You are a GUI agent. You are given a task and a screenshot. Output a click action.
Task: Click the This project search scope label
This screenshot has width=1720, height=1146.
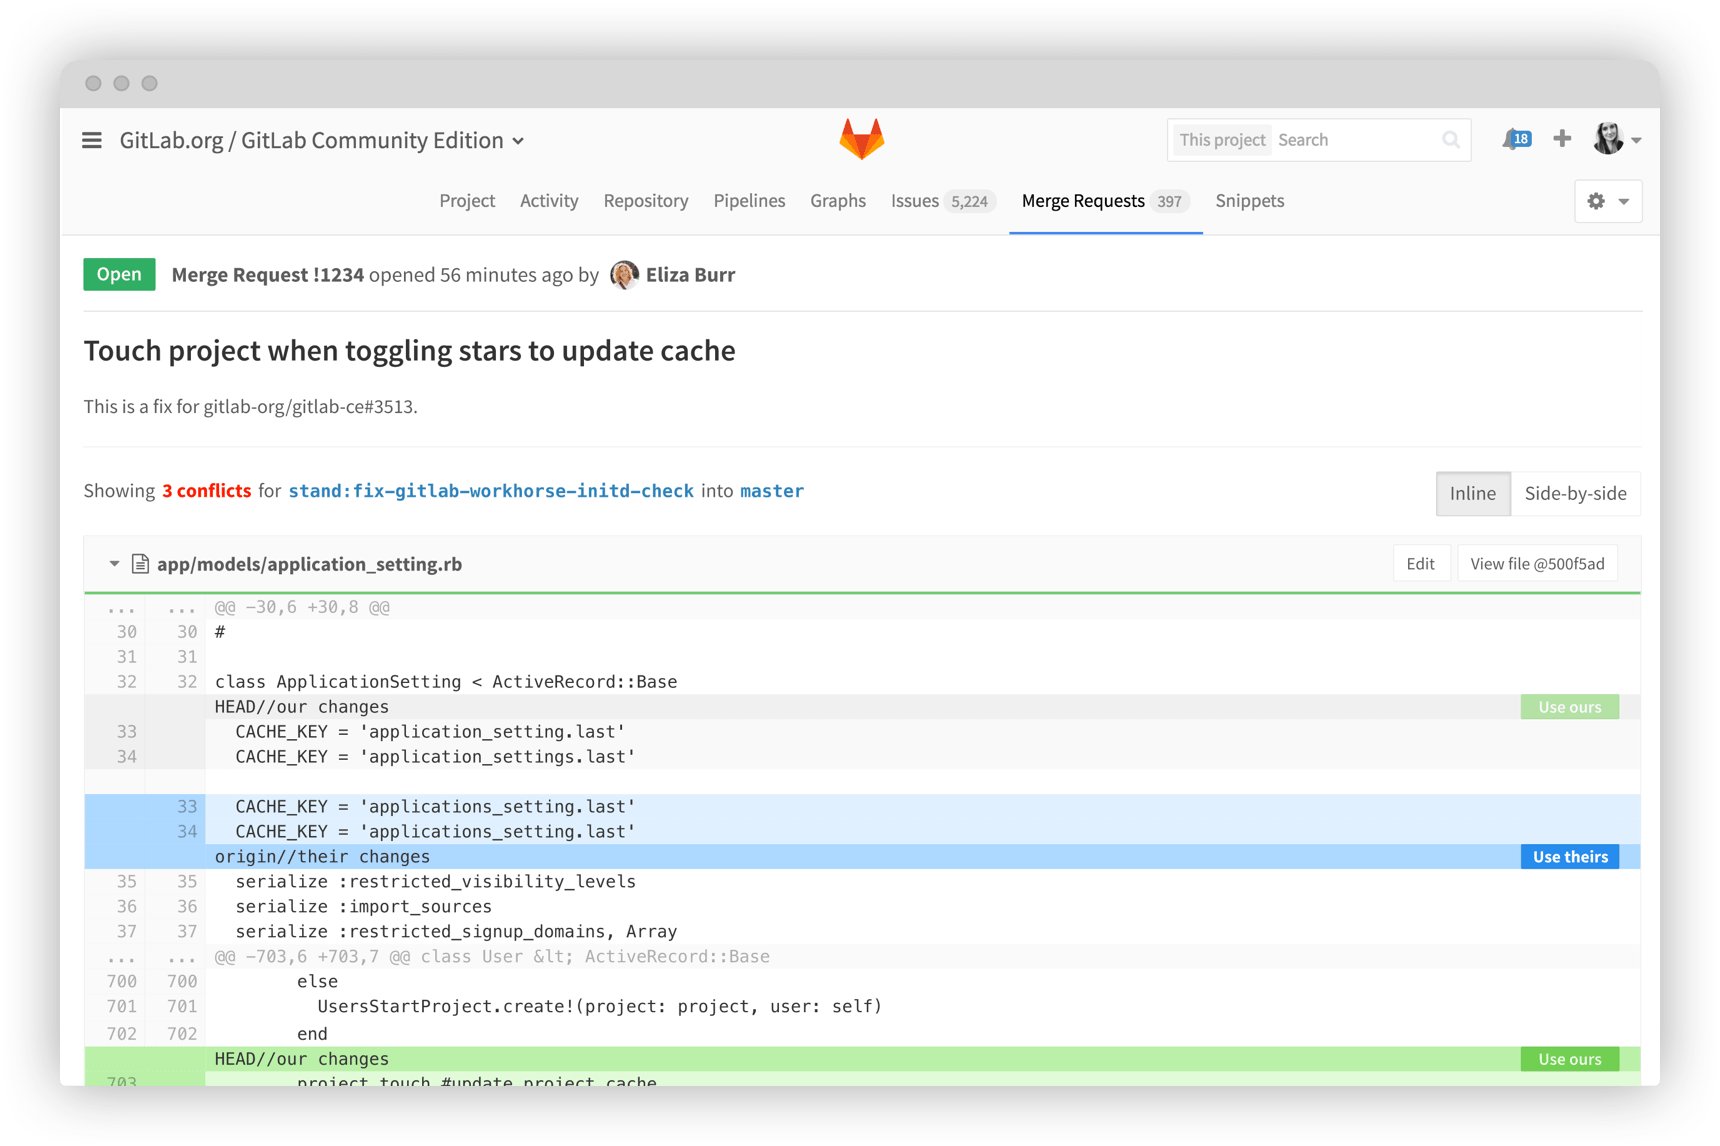(x=1221, y=140)
